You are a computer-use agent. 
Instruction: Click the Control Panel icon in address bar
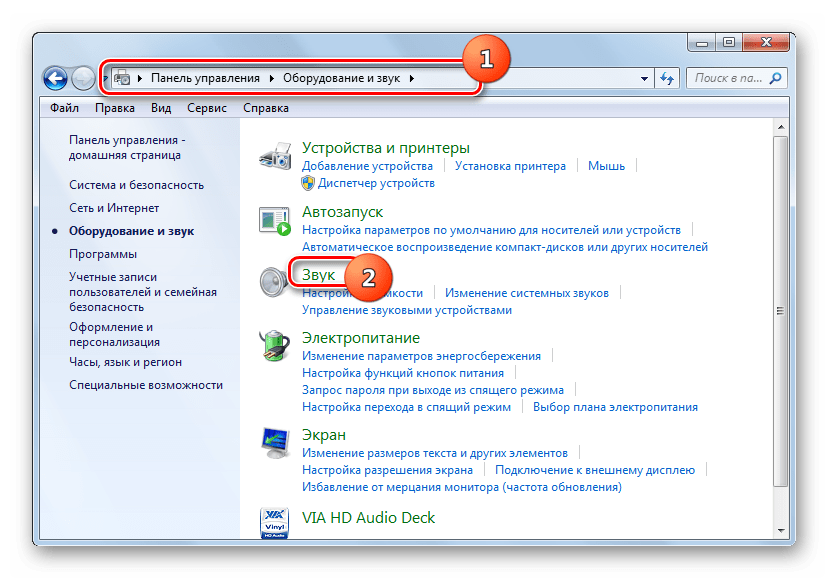point(122,78)
